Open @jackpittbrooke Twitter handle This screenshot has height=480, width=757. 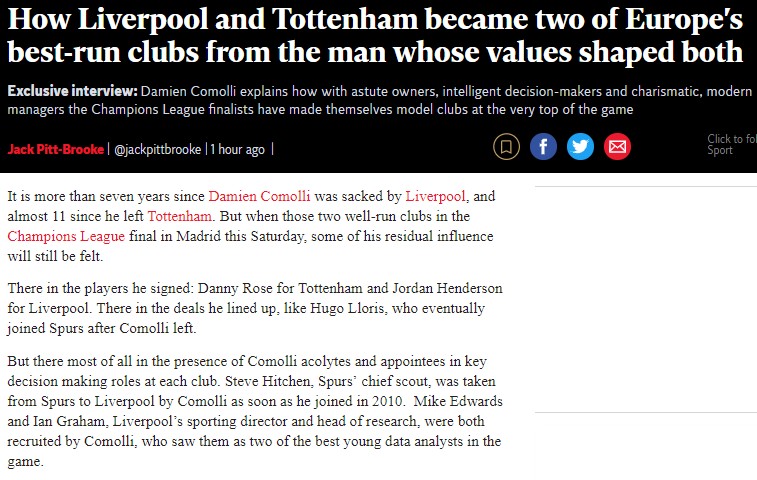point(157,149)
